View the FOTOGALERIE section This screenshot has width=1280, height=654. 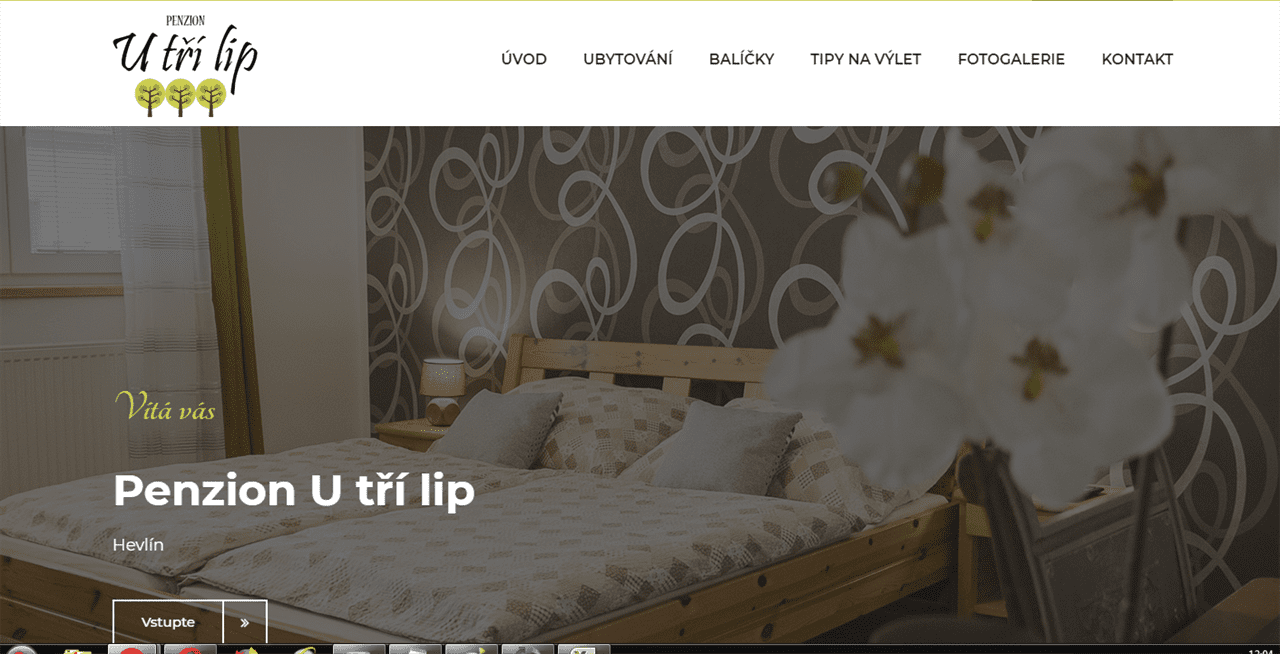click(1011, 59)
